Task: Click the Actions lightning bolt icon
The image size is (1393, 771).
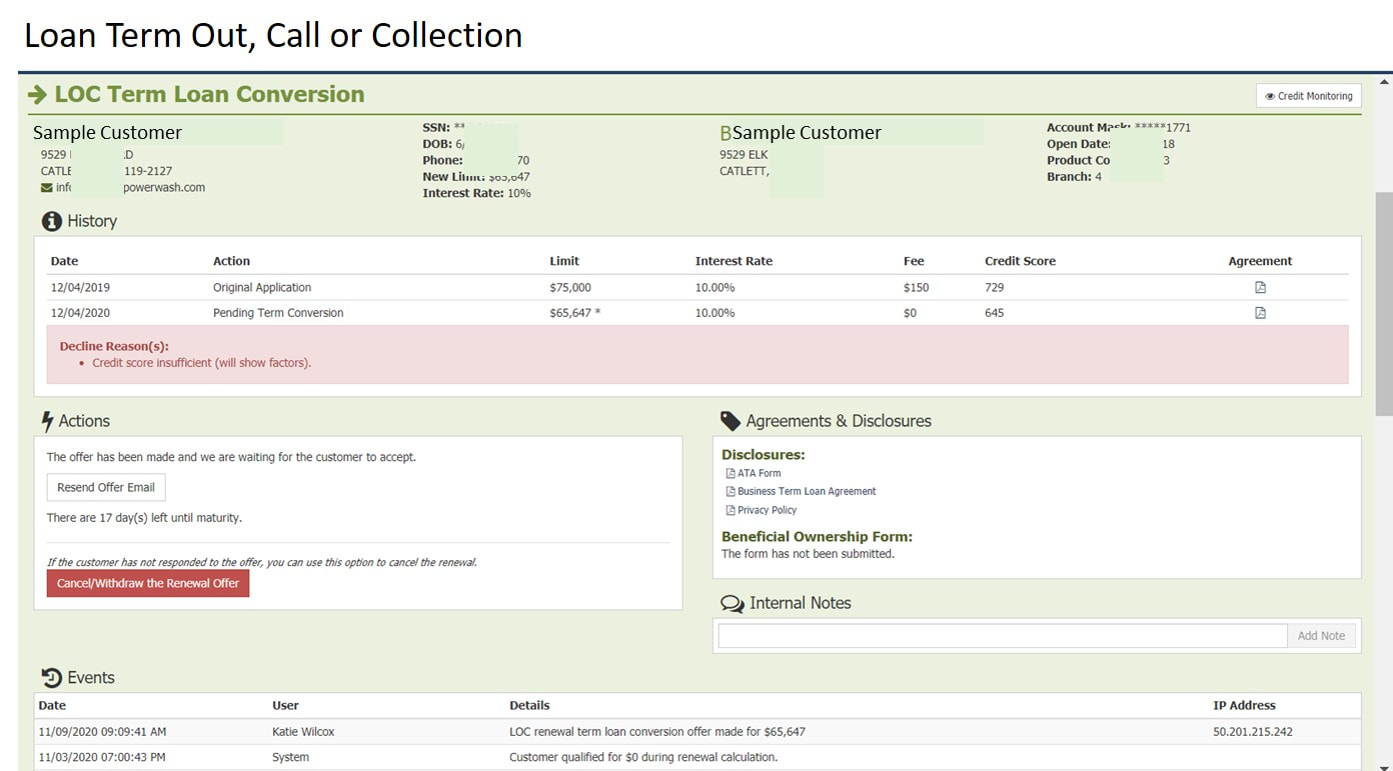Action: click(x=47, y=421)
